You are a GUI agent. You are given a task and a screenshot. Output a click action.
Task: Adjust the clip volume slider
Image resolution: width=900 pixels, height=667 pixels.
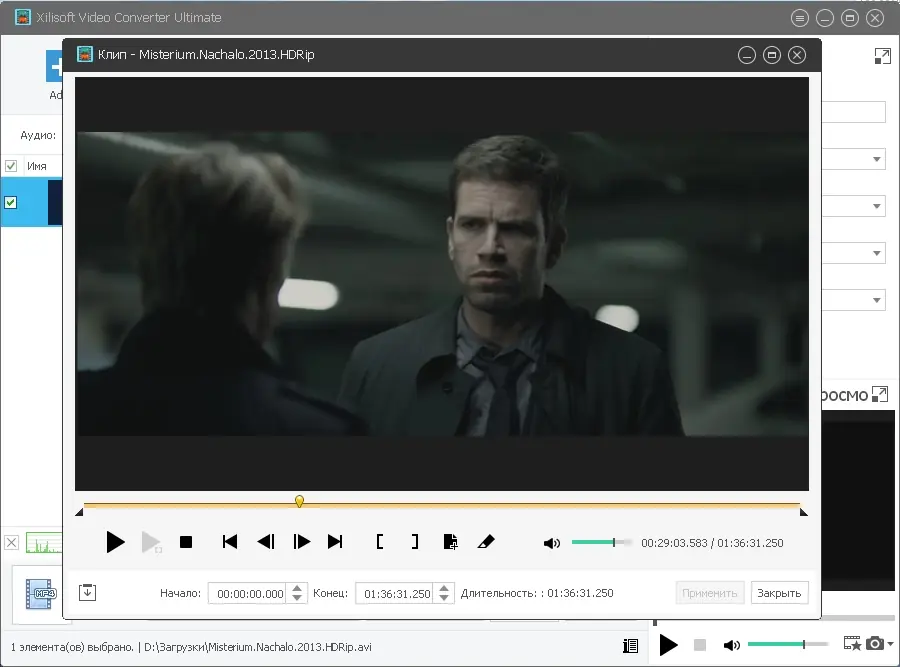point(602,542)
